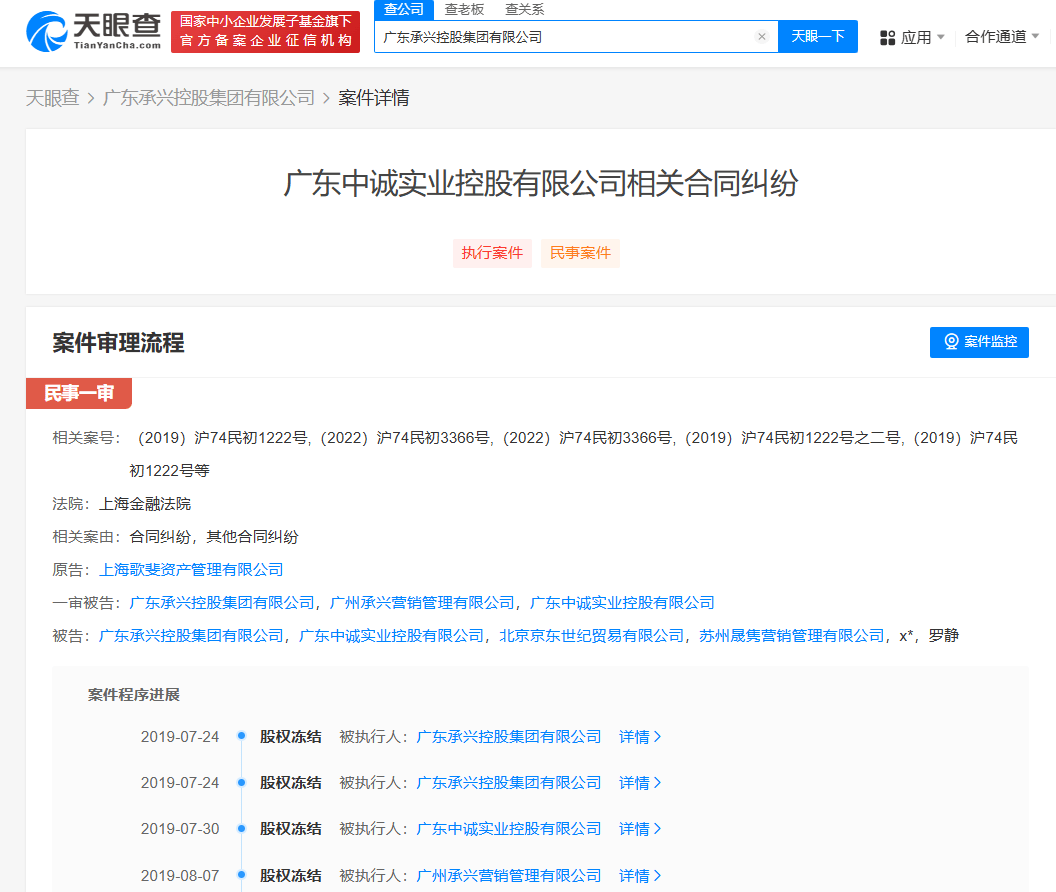Select the 案件审理流程 heading
The height and width of the screenshot is (892, 1056).
tap(119, 343)
